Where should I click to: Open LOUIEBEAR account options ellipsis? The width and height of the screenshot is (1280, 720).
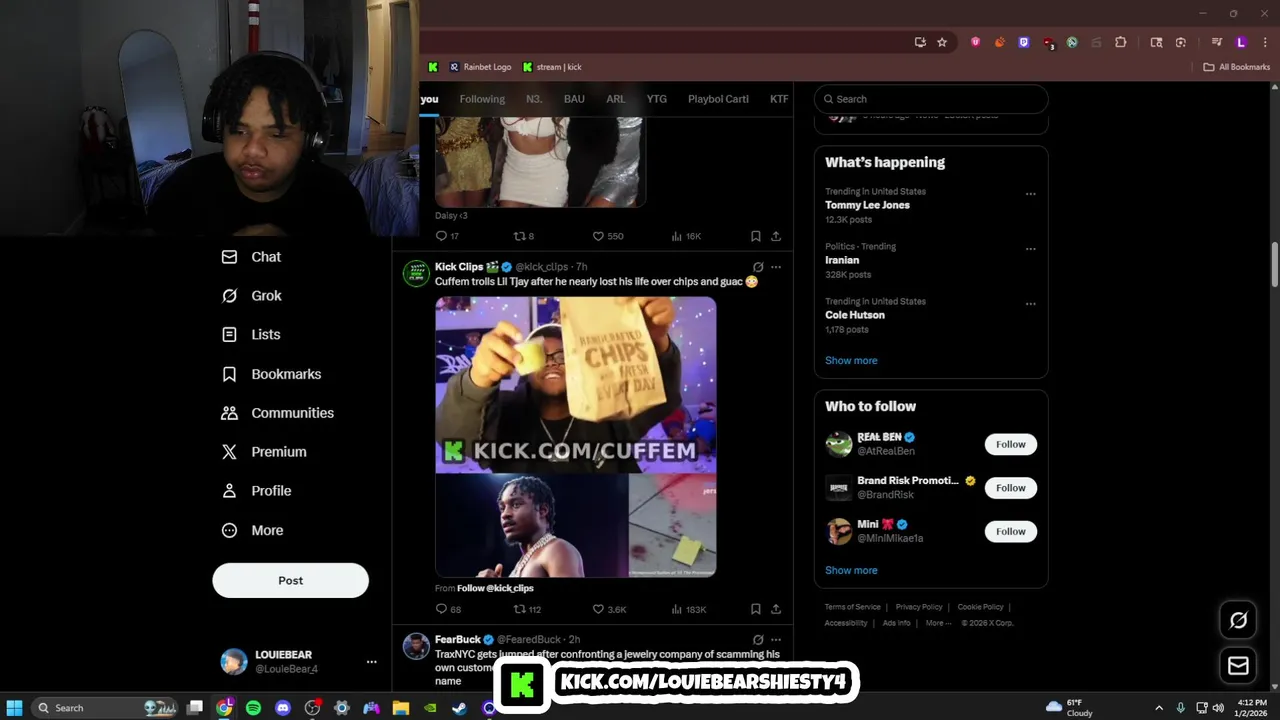[371, 662]
